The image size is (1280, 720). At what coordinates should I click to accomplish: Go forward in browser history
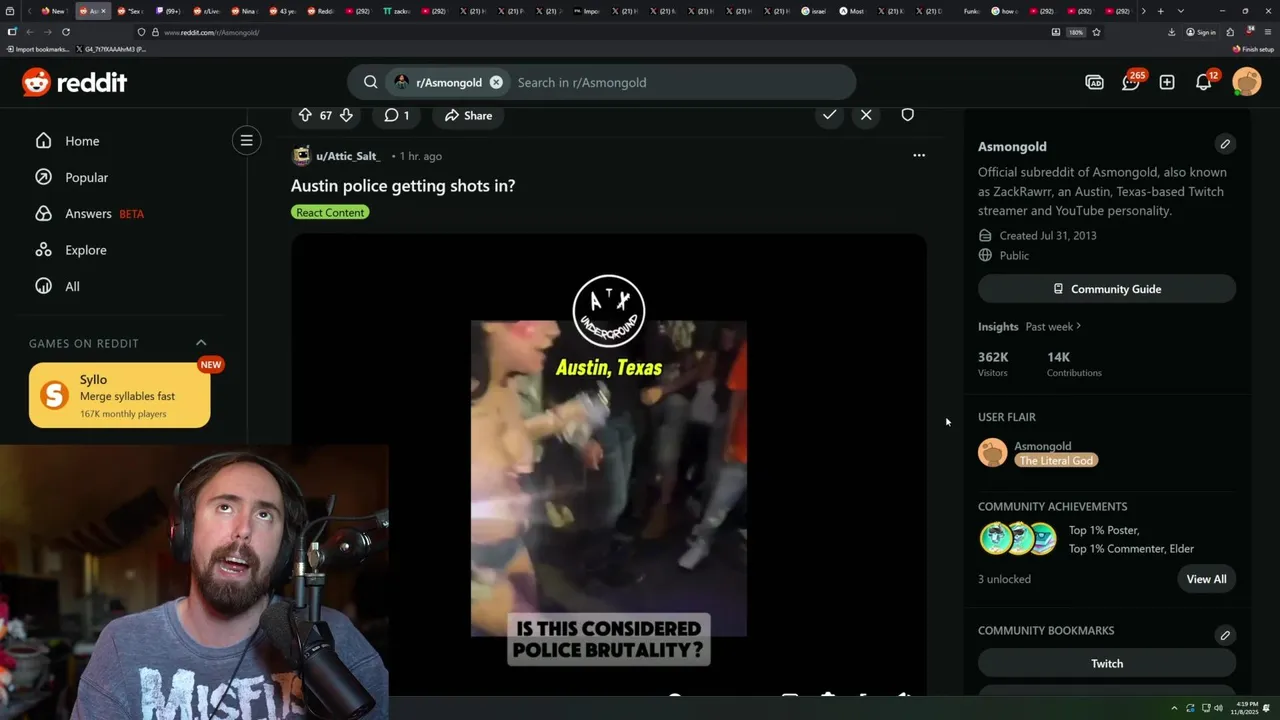coord(47,32)
